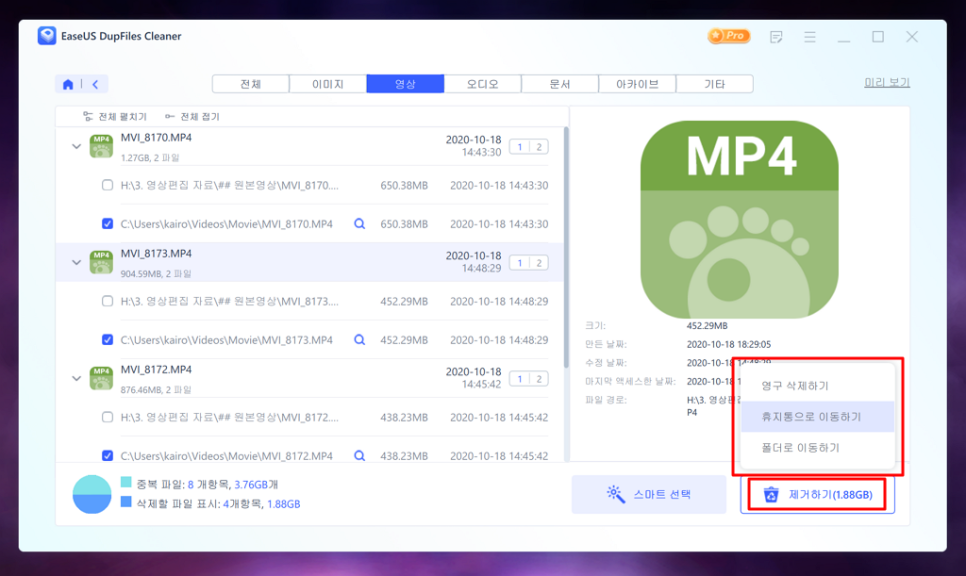Click the MP4 icon of MVI_8173.MP4
Screen dimensions: 966x576
click(101, 262)
